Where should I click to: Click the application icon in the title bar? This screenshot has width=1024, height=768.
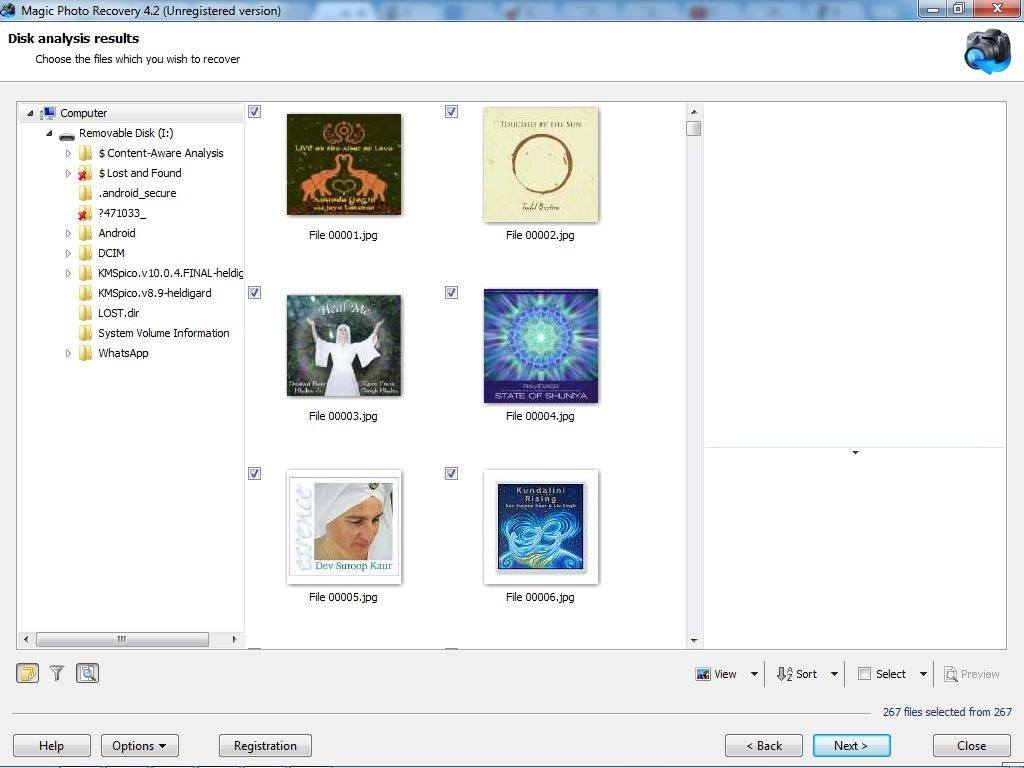(8, 10)
